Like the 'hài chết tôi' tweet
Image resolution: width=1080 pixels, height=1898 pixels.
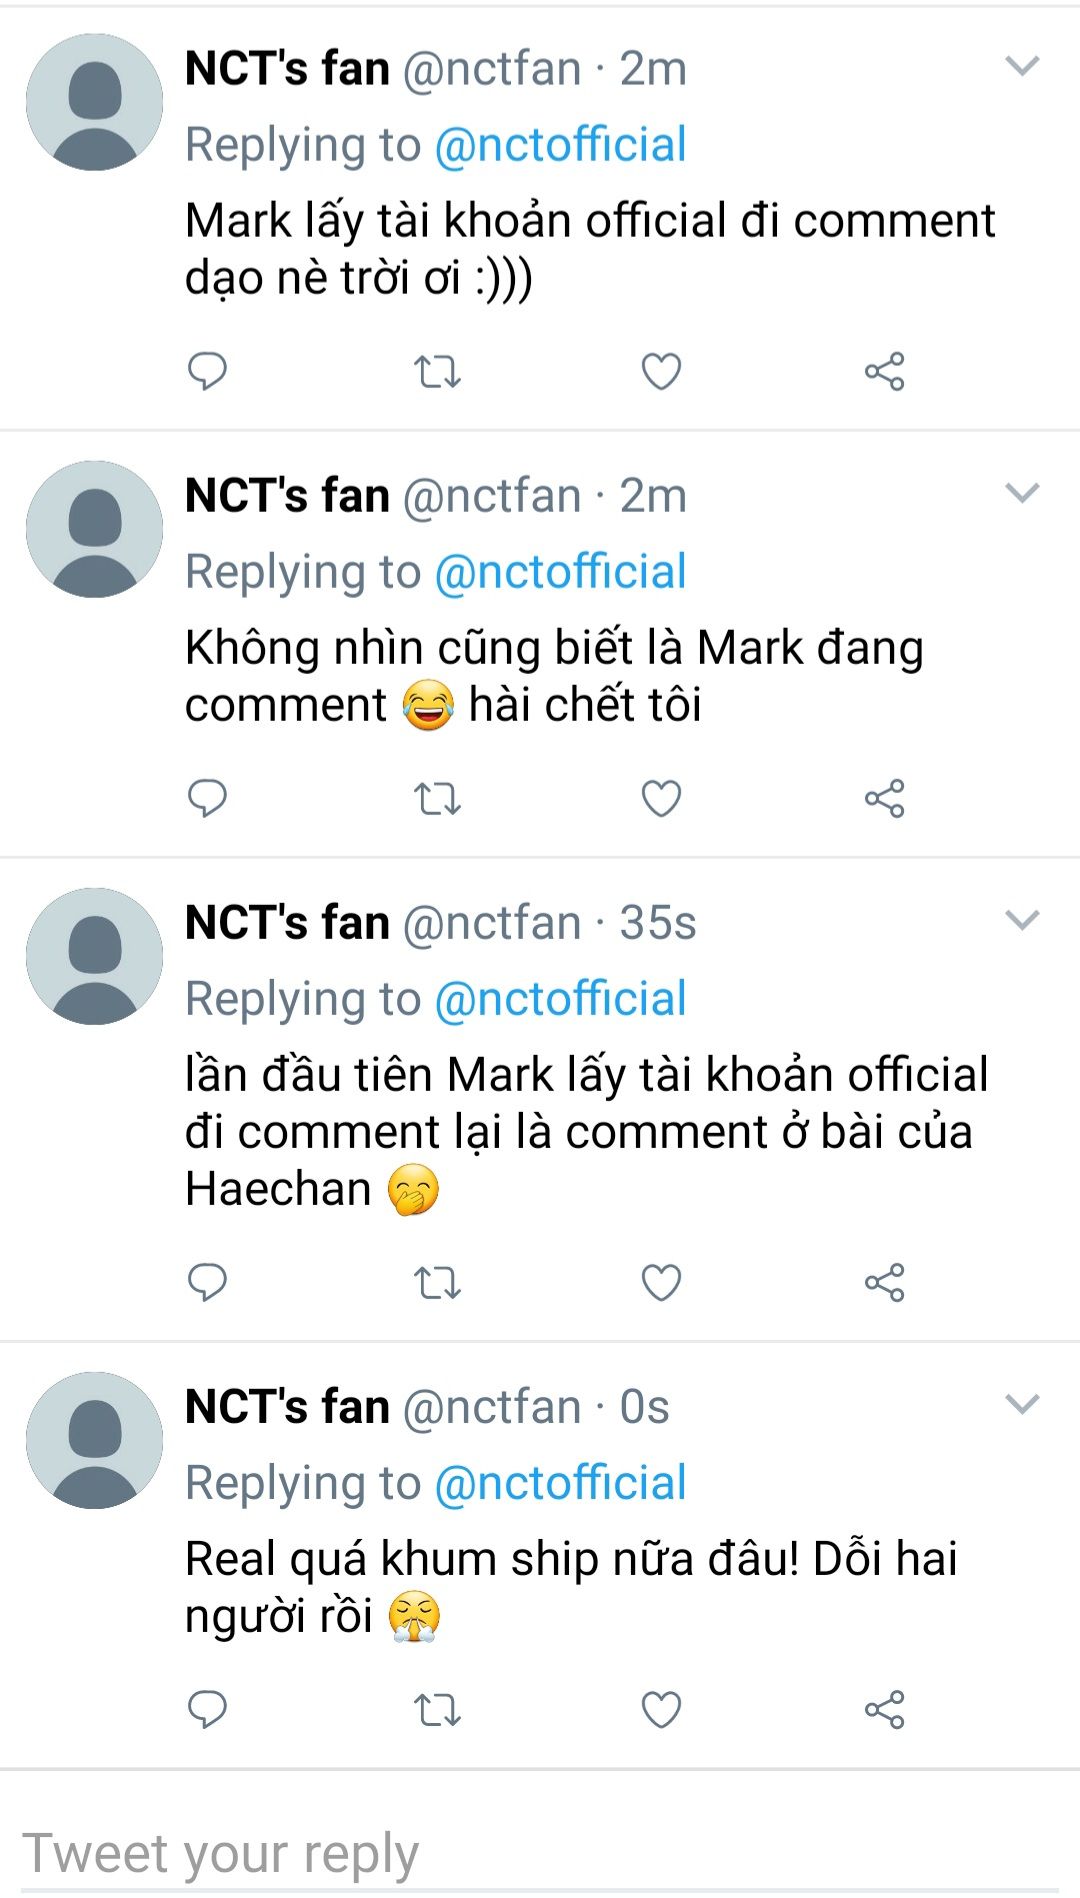click(x=661, y=798)
